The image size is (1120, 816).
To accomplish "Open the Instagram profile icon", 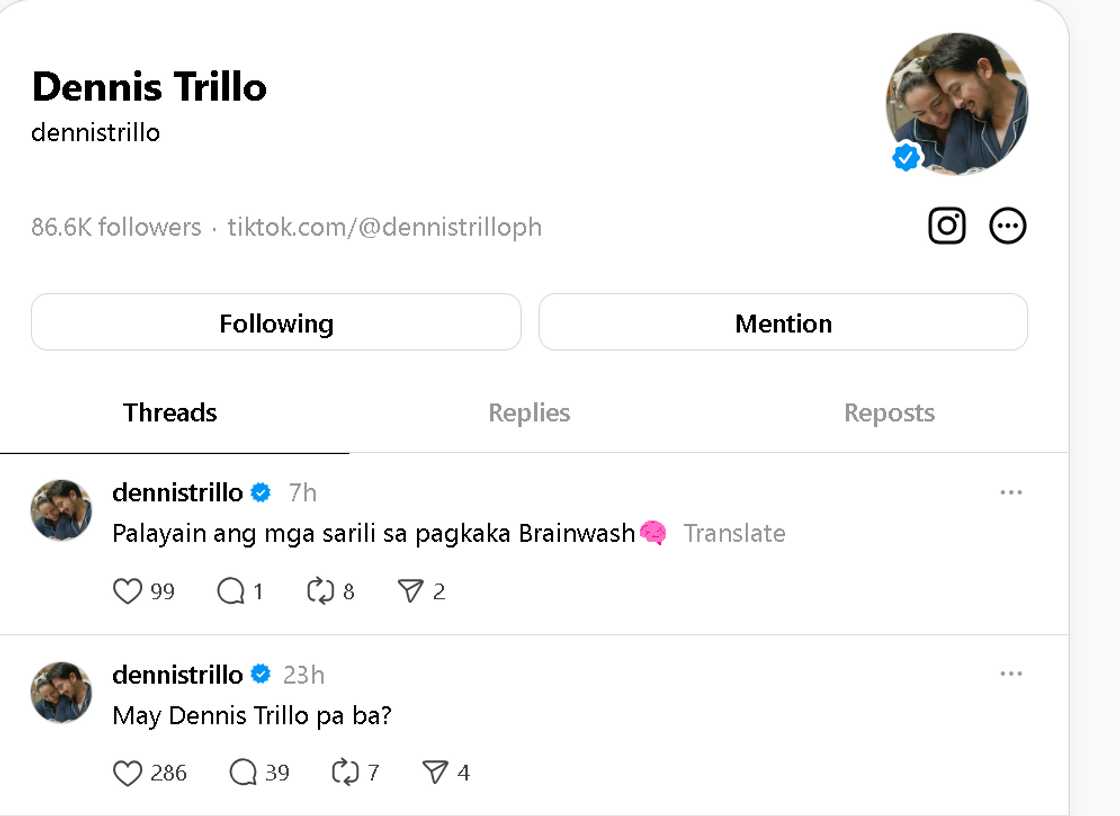I will point(946,226).
